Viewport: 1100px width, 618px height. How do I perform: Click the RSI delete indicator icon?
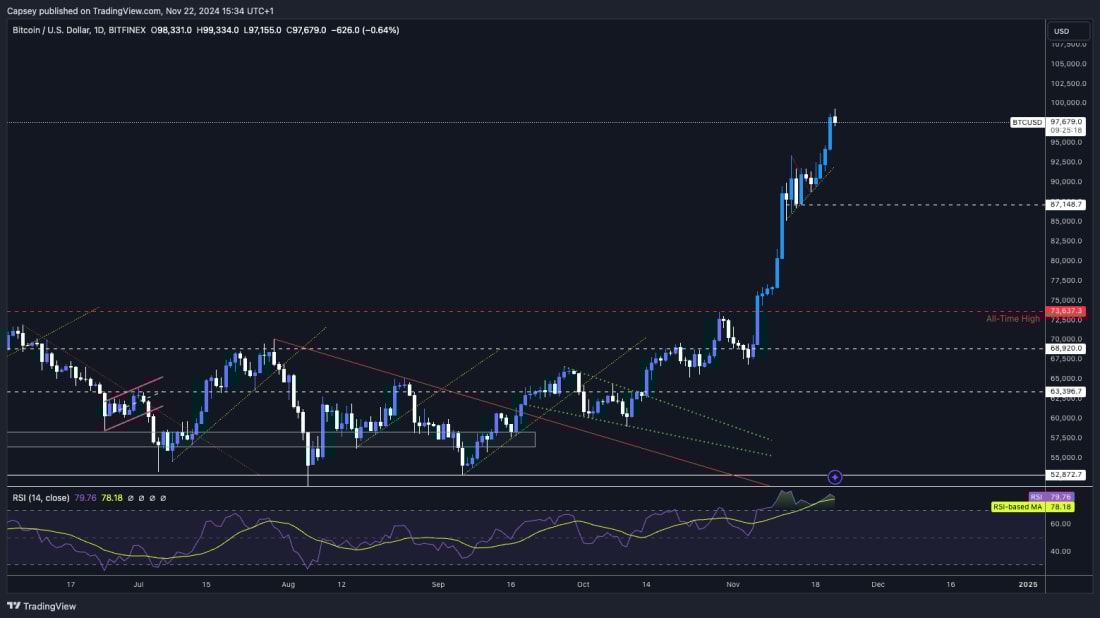(x=152, y=495)
